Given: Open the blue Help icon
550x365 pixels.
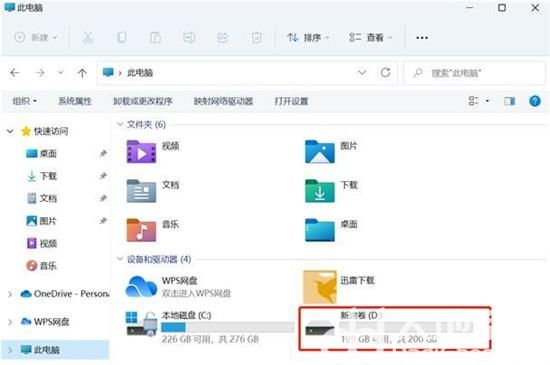Looking at the screenshot, I should pyautogui.click(x=535, y=101).
